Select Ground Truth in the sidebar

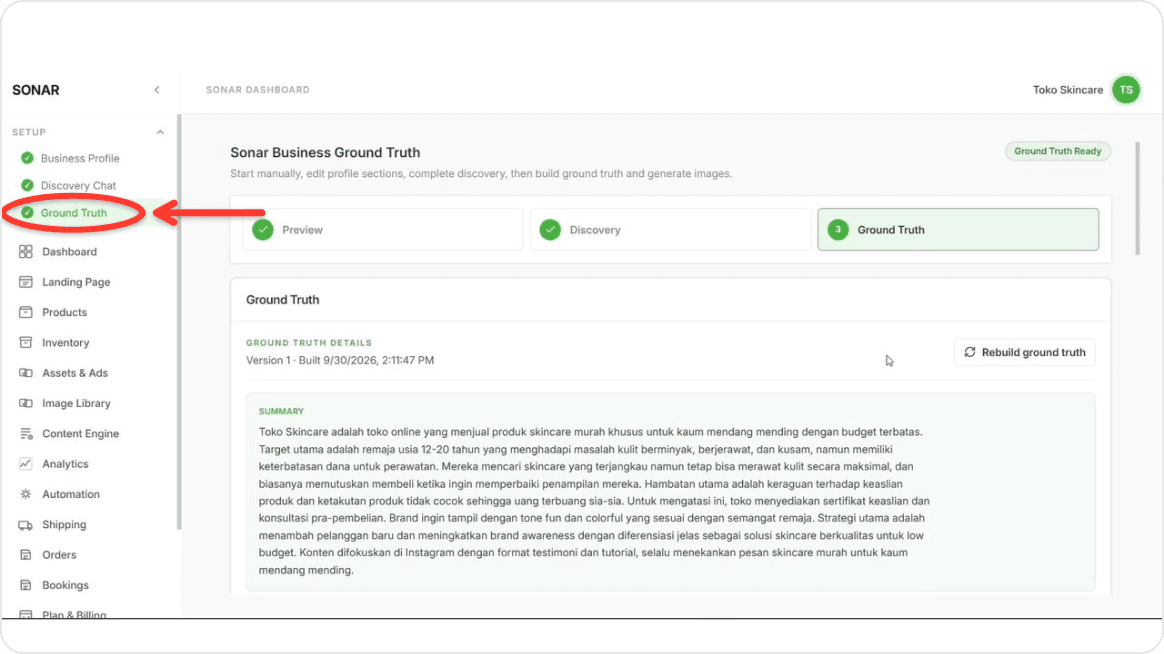pos(73,213)
